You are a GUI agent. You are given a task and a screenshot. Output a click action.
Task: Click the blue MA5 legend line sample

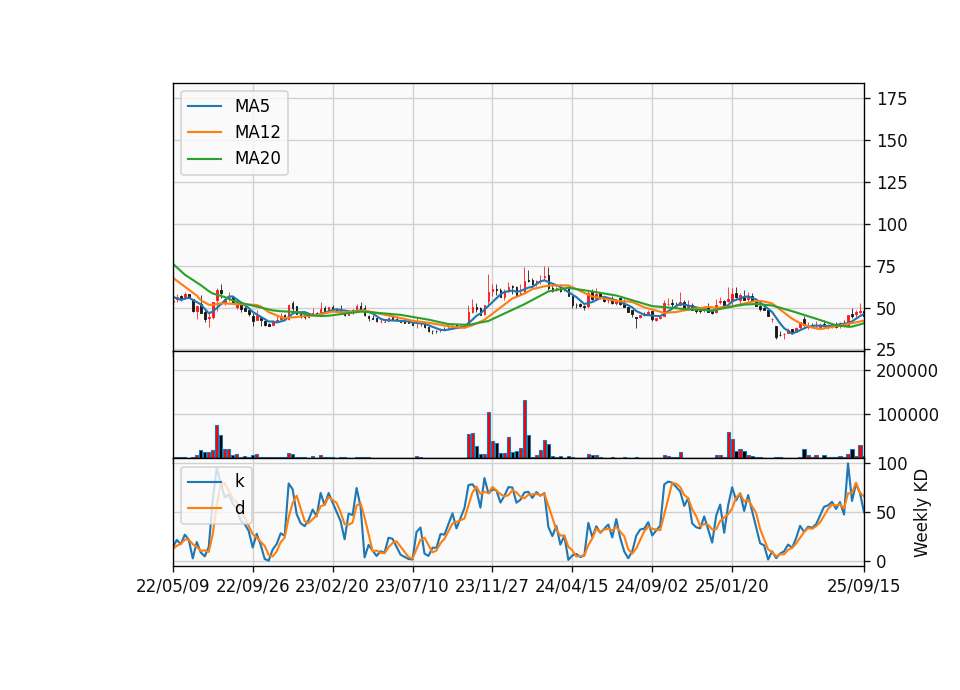[204, 107]
